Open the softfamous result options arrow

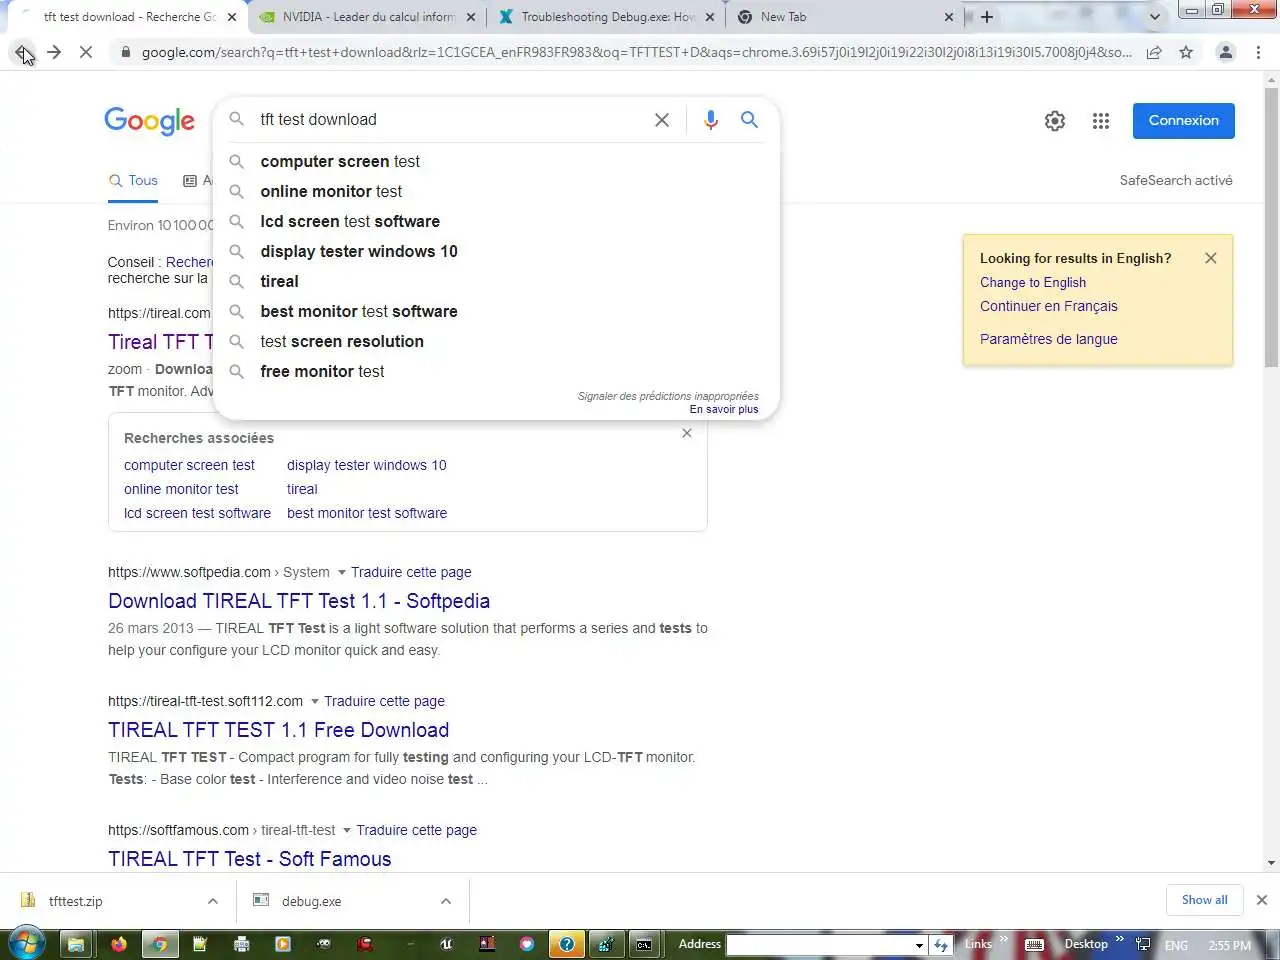347,830
